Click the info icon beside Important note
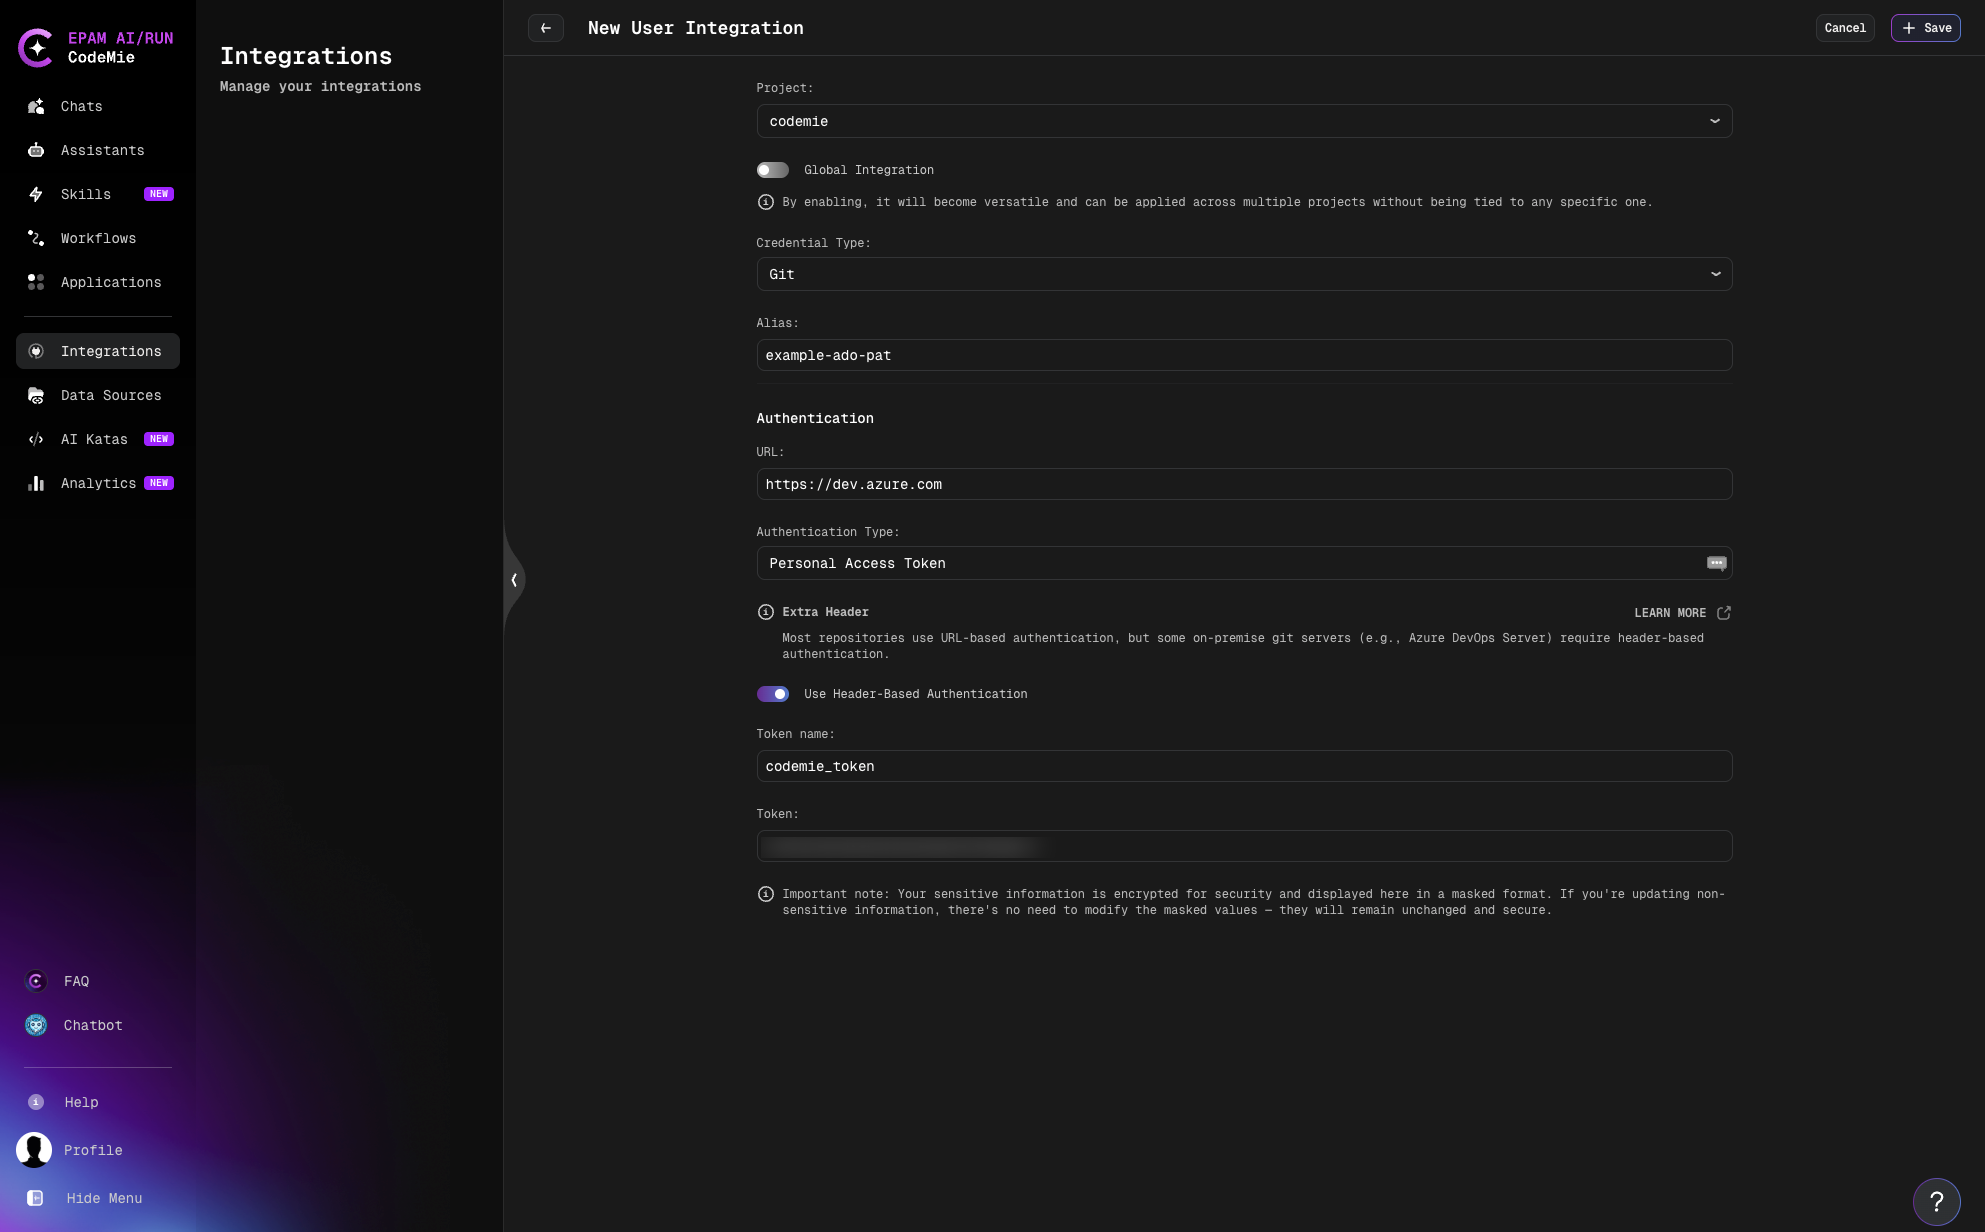Viewport: 1985px width, 1232px height. [766, 894]
